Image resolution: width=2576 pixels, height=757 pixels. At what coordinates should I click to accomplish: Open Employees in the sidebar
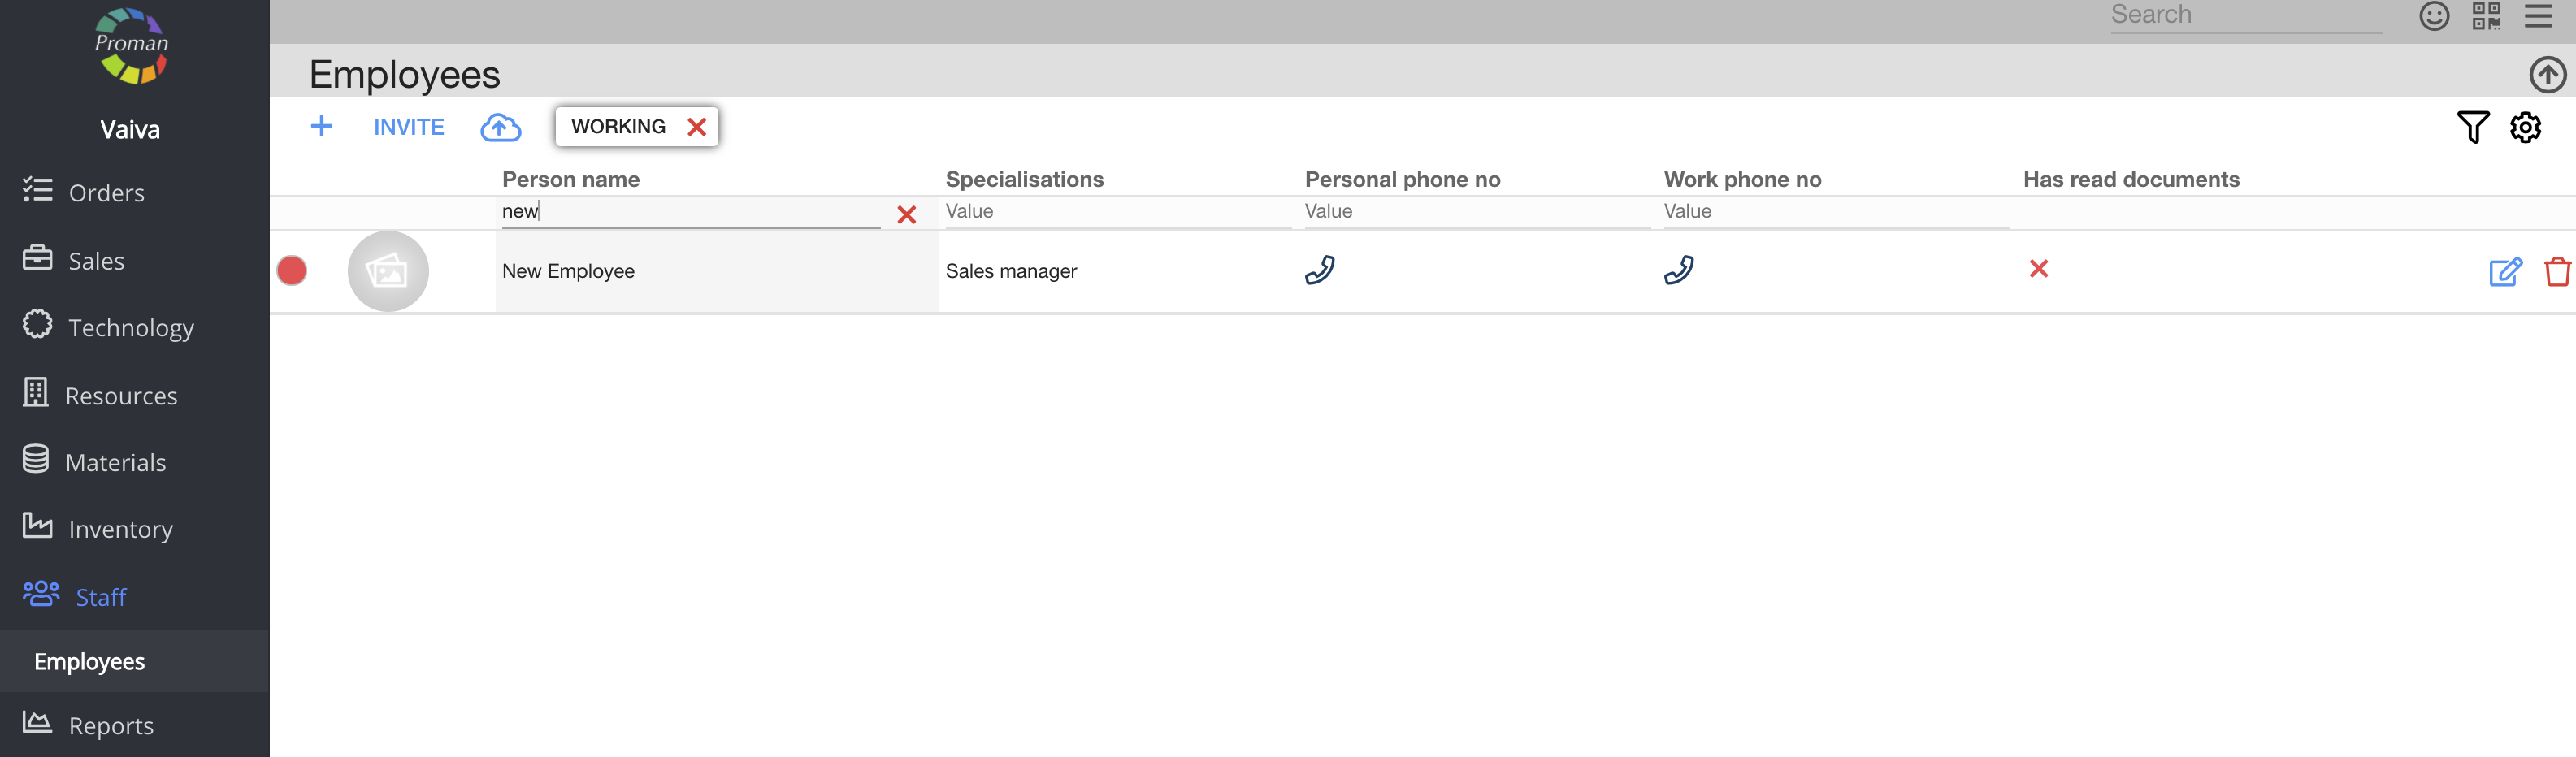coord(90,662)
